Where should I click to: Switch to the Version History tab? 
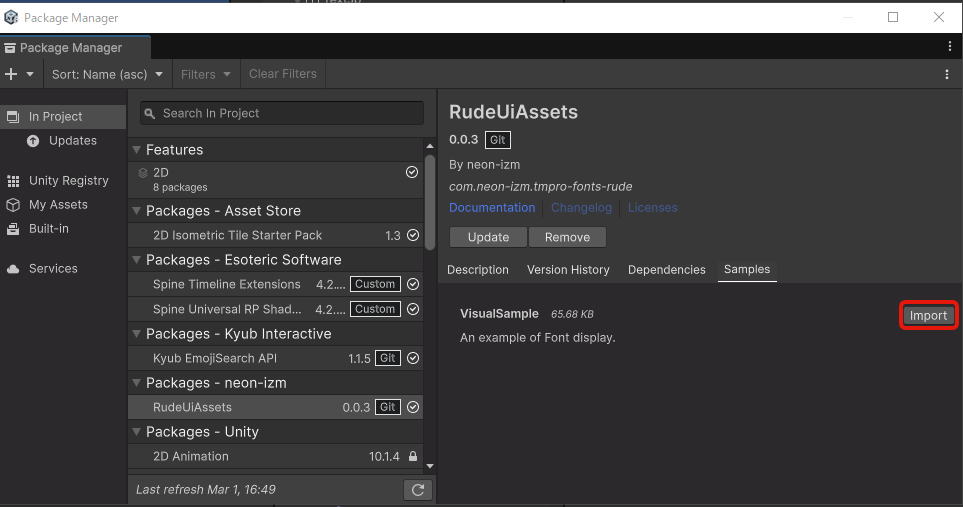568,270
